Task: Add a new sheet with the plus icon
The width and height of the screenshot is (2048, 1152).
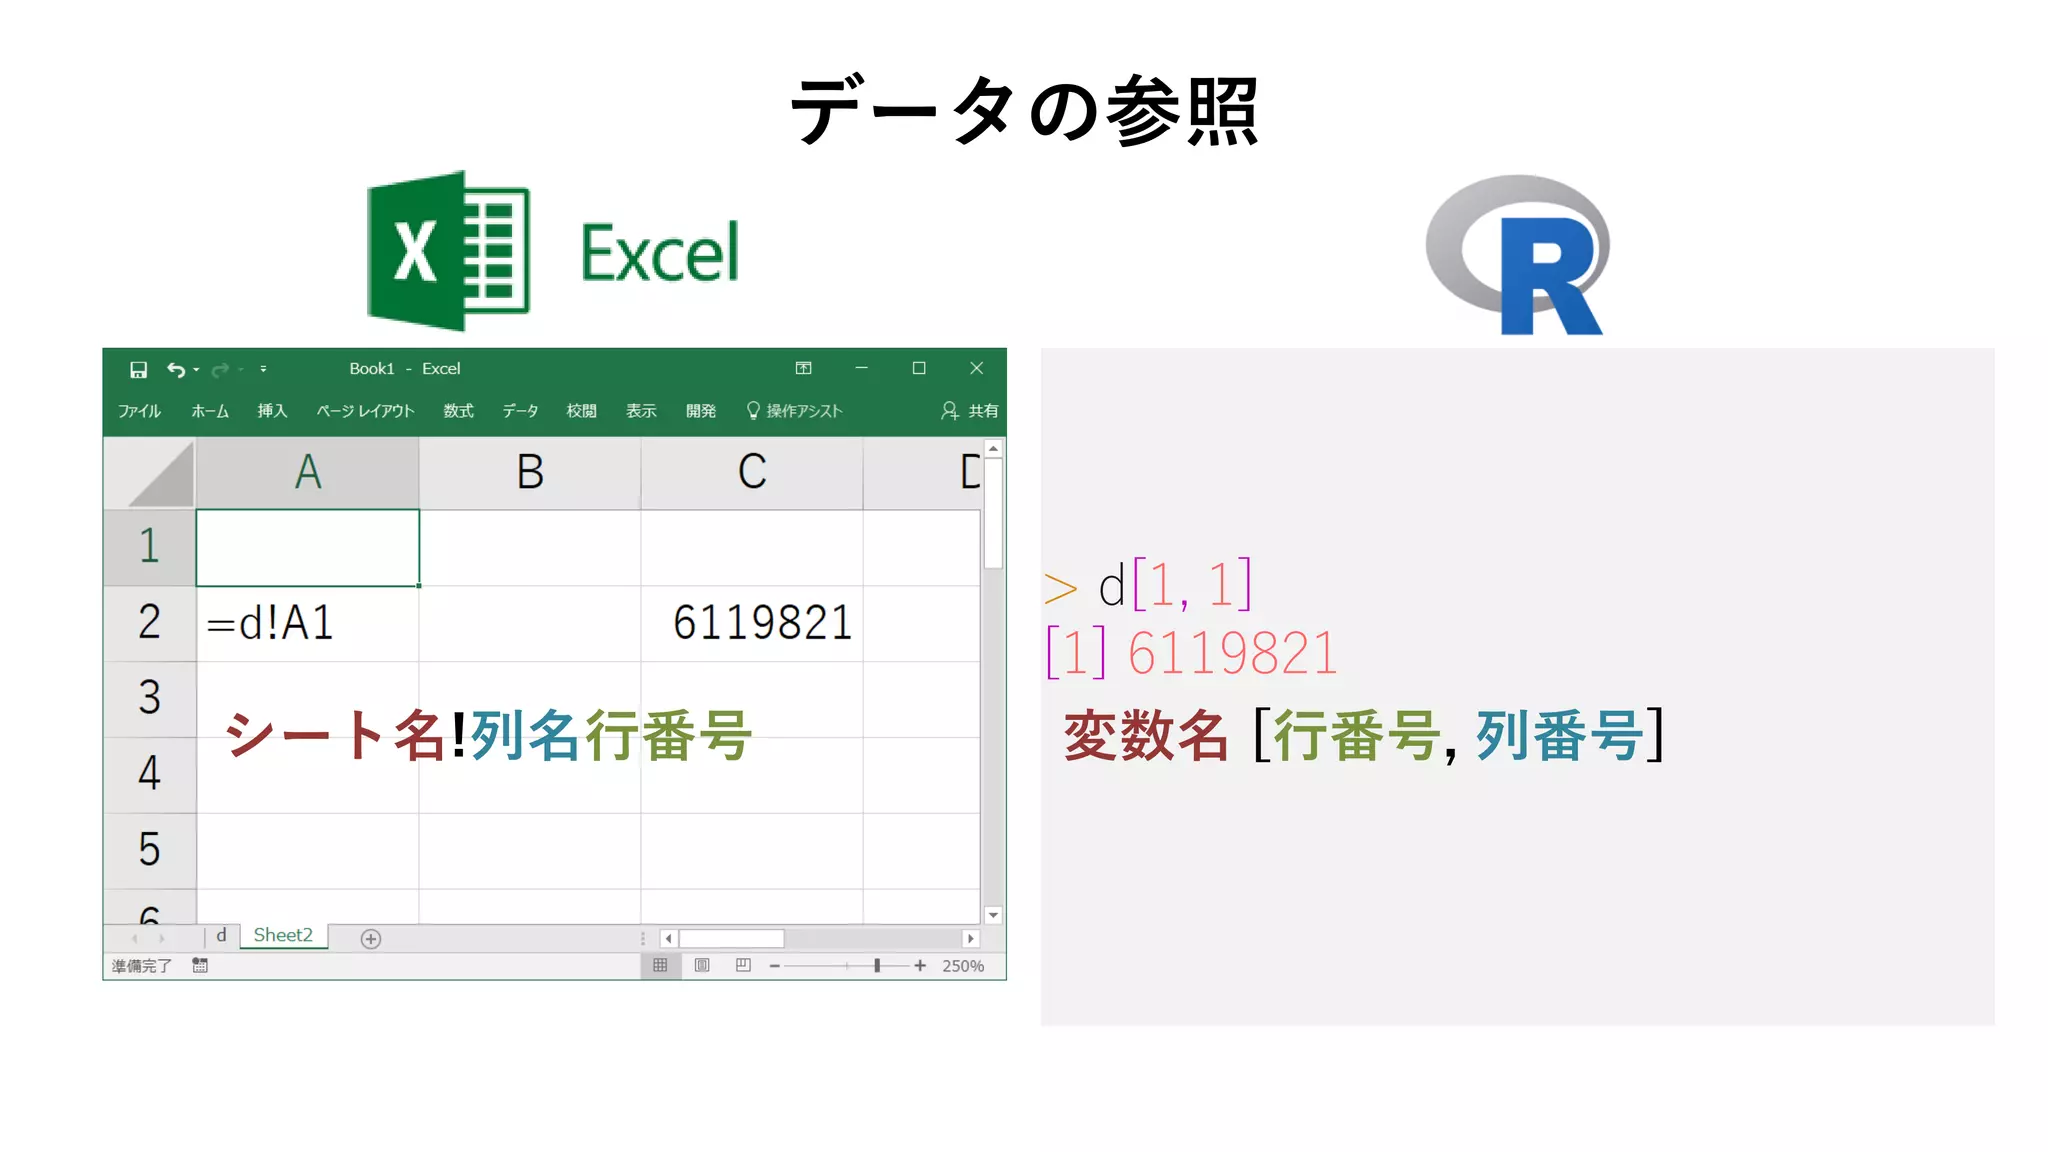Action: (x=371, y=939)
